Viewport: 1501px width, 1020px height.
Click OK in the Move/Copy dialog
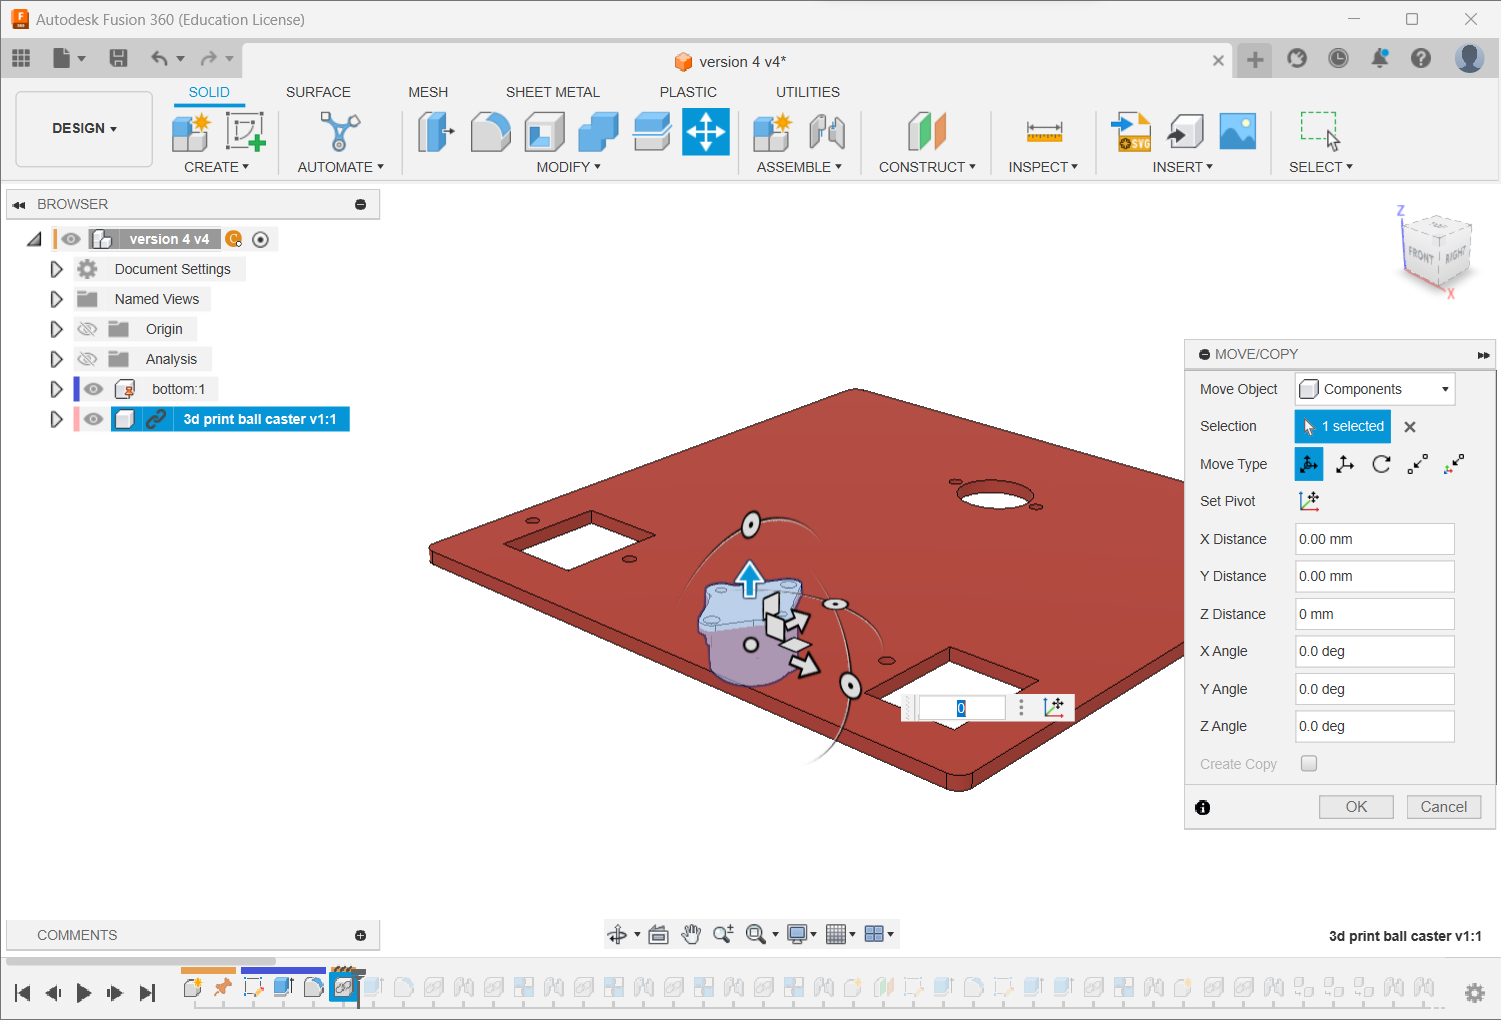[x=1355, y=807]
